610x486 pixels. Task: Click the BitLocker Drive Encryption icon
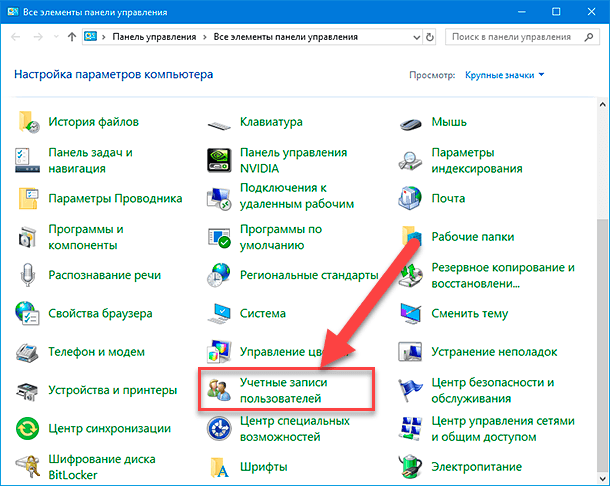[29, 467]
